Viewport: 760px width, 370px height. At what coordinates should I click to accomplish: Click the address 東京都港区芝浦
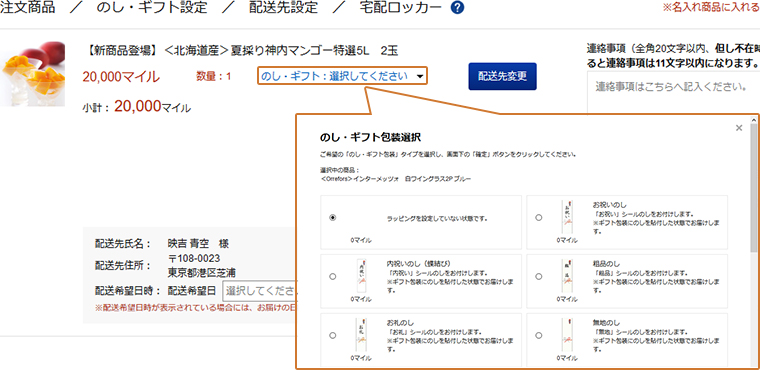(202, 272)
